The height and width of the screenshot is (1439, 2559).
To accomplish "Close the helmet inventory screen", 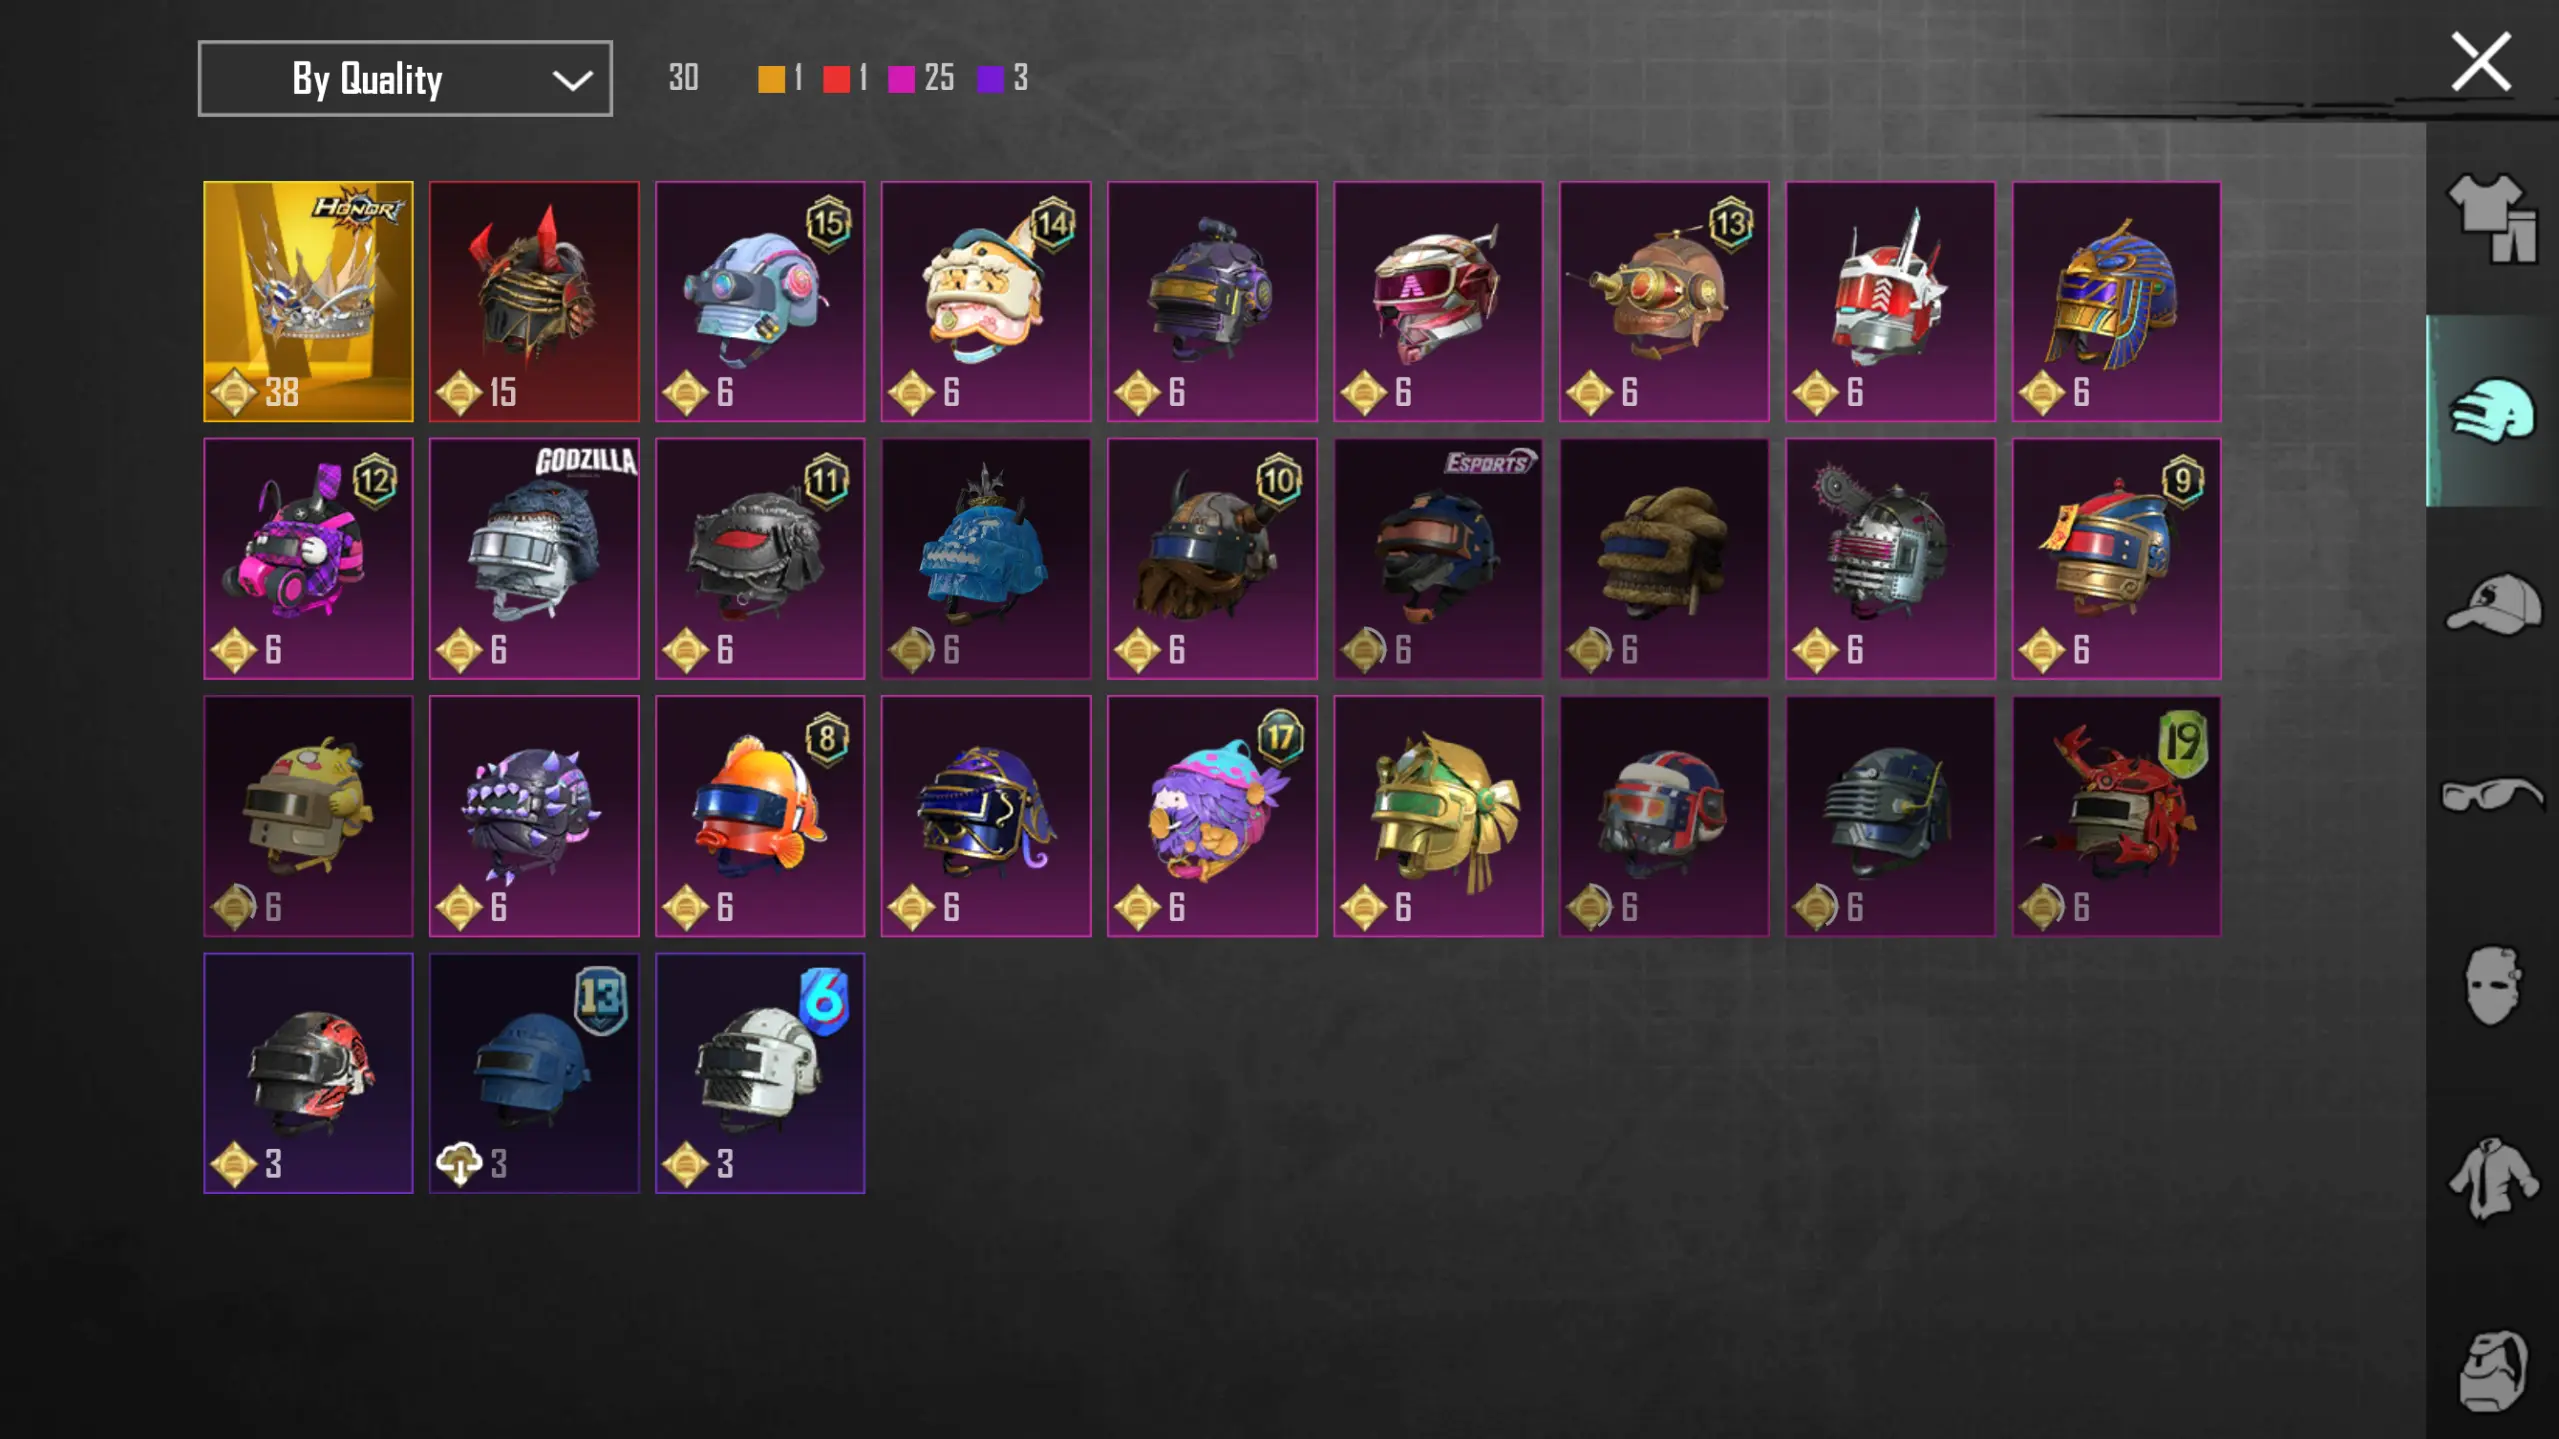I will pos(2481,62).
